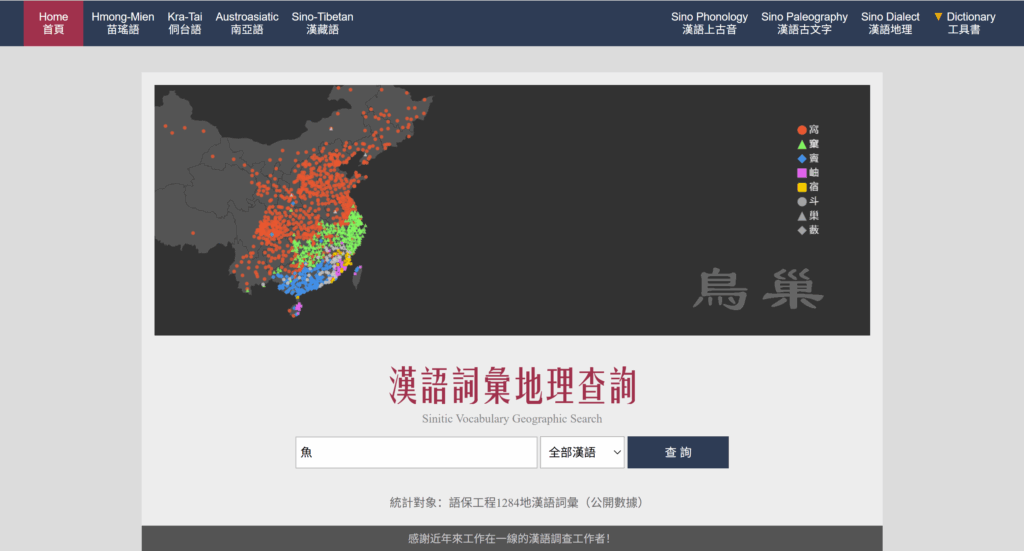The width and height of the screenshot is (1024, 551).
Task: Click the red circle legend marker
Action: coord(802,130)
